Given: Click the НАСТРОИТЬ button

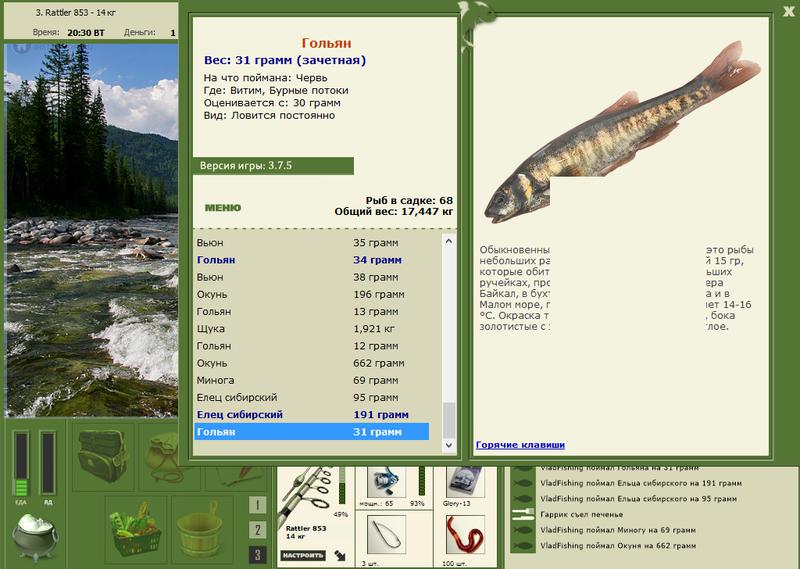Looking at the screenshot, I should tap(303, 555).
